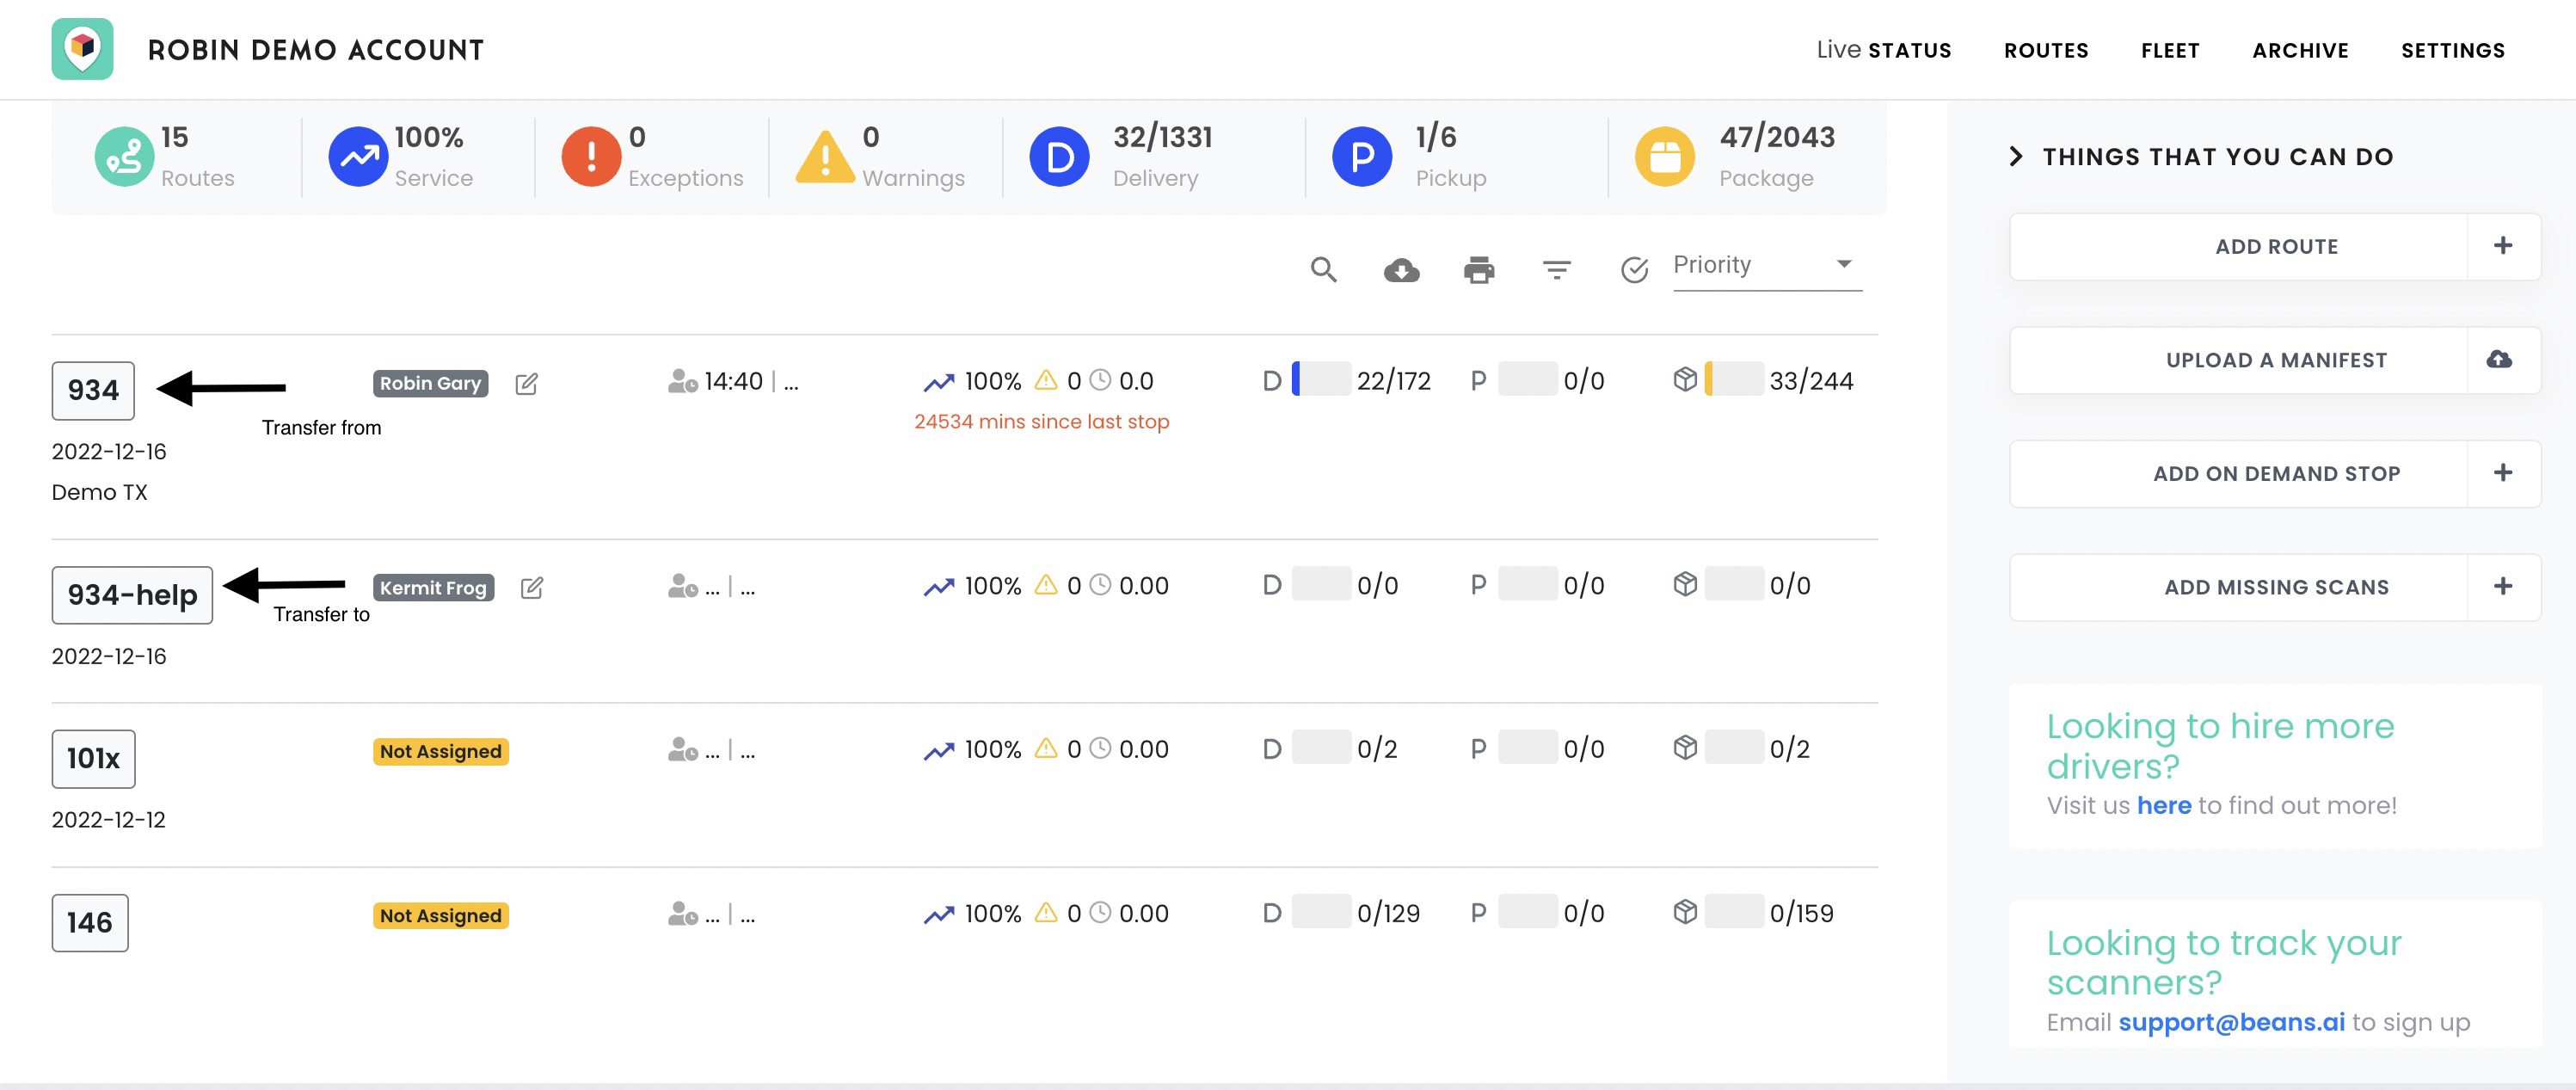Click plus on Add Route
This screenshot has width=2576, height=1090.
click(x=2502, y=246)
